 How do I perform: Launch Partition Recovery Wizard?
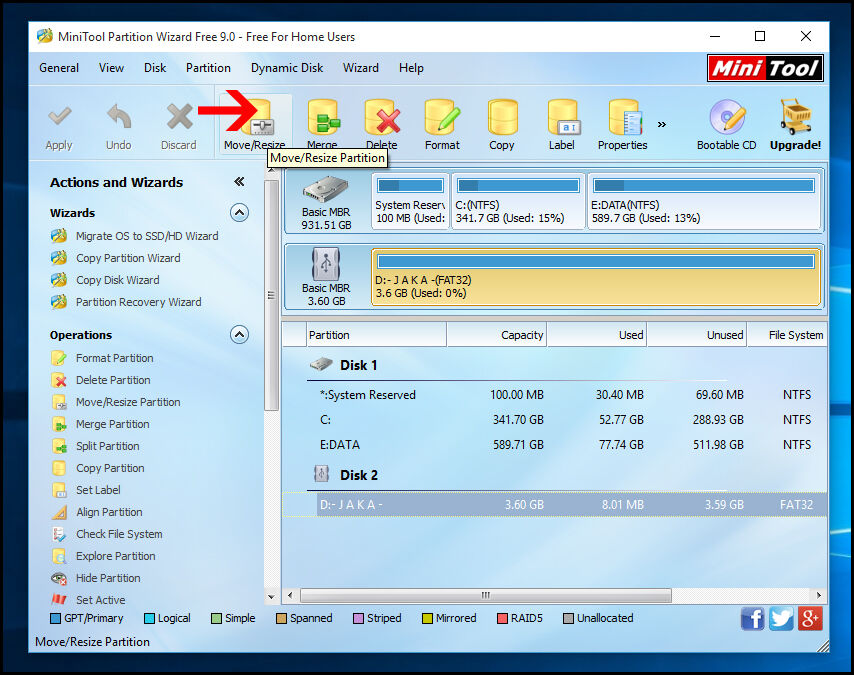(138, 302)
